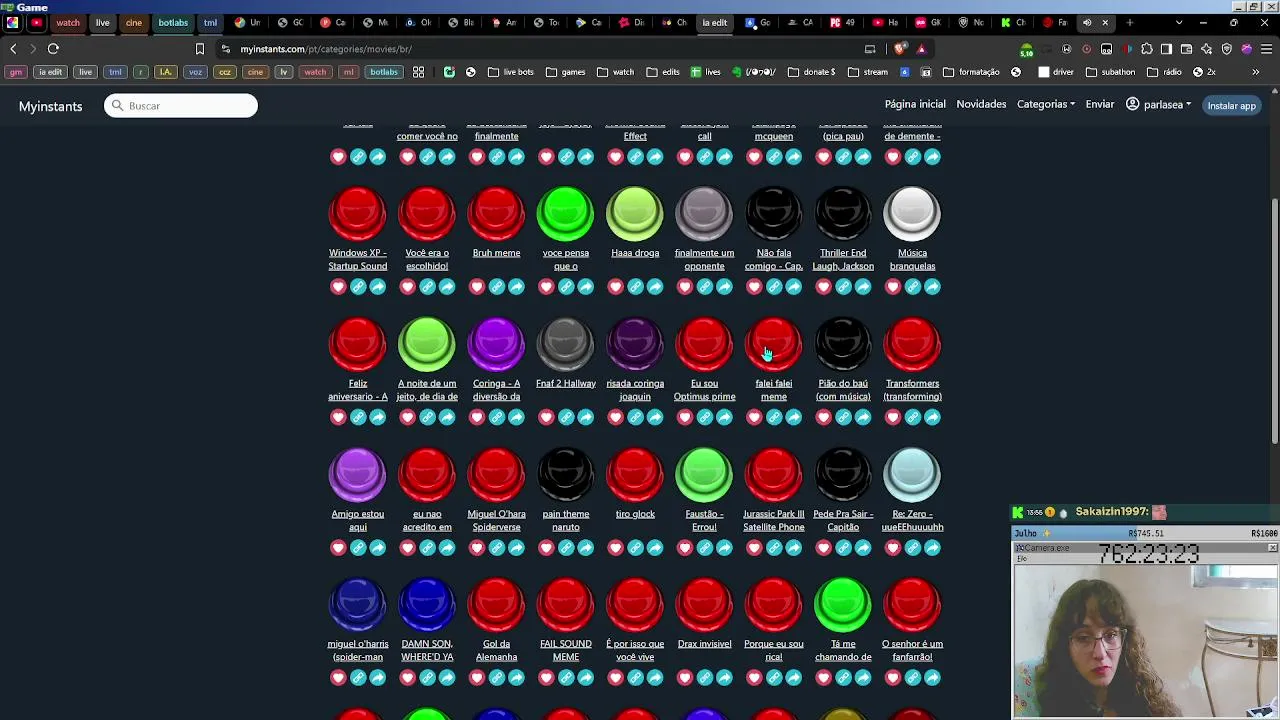Open the tab search dropdown arrow

[x=1179, y=22]
